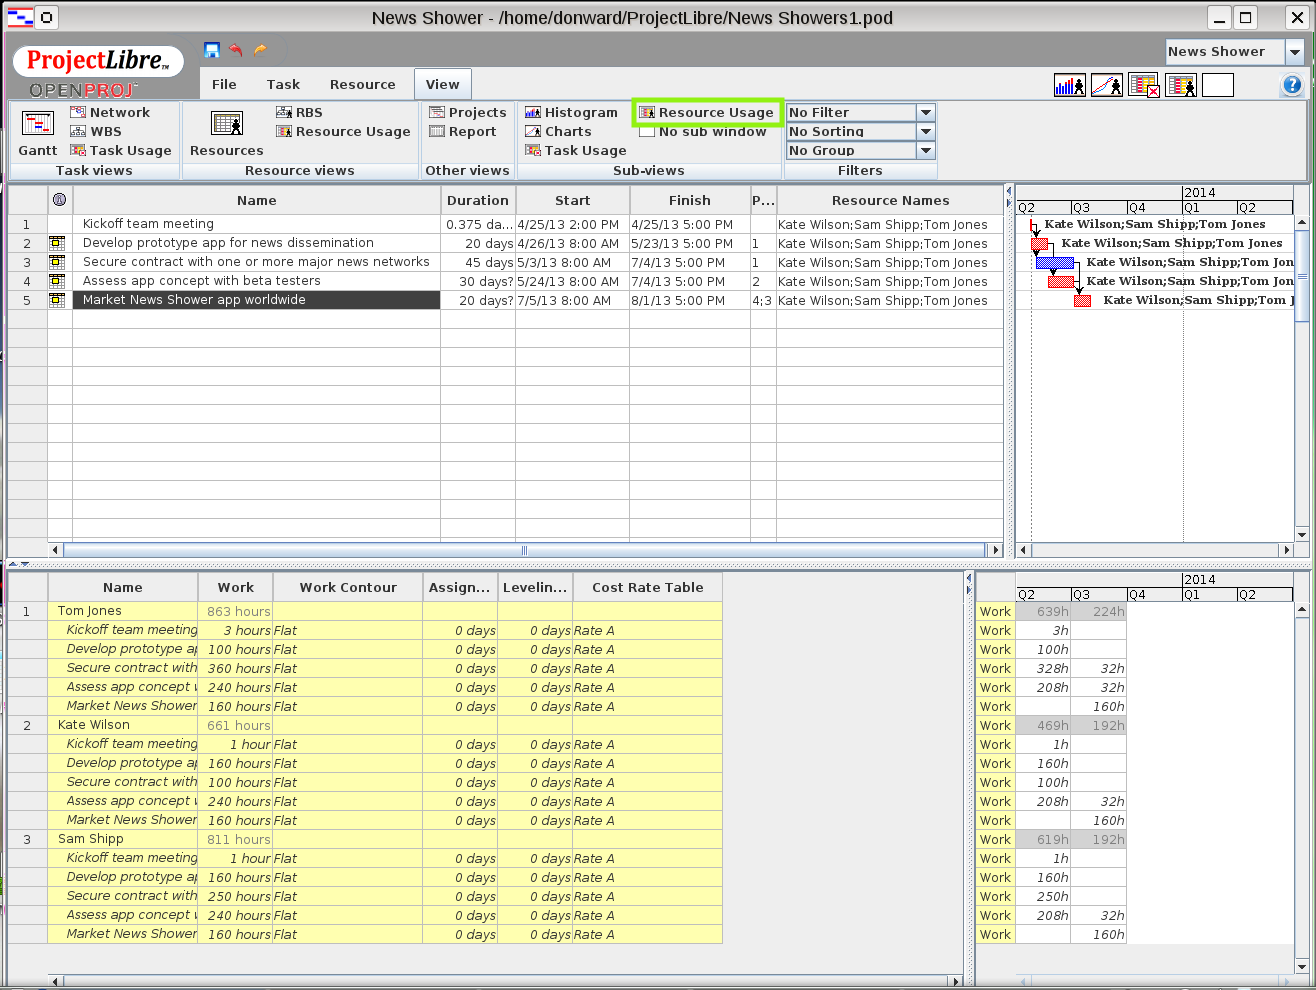1316x990 pixels.
Task: Show the Histogram sub-view
Action: [571, 113]
